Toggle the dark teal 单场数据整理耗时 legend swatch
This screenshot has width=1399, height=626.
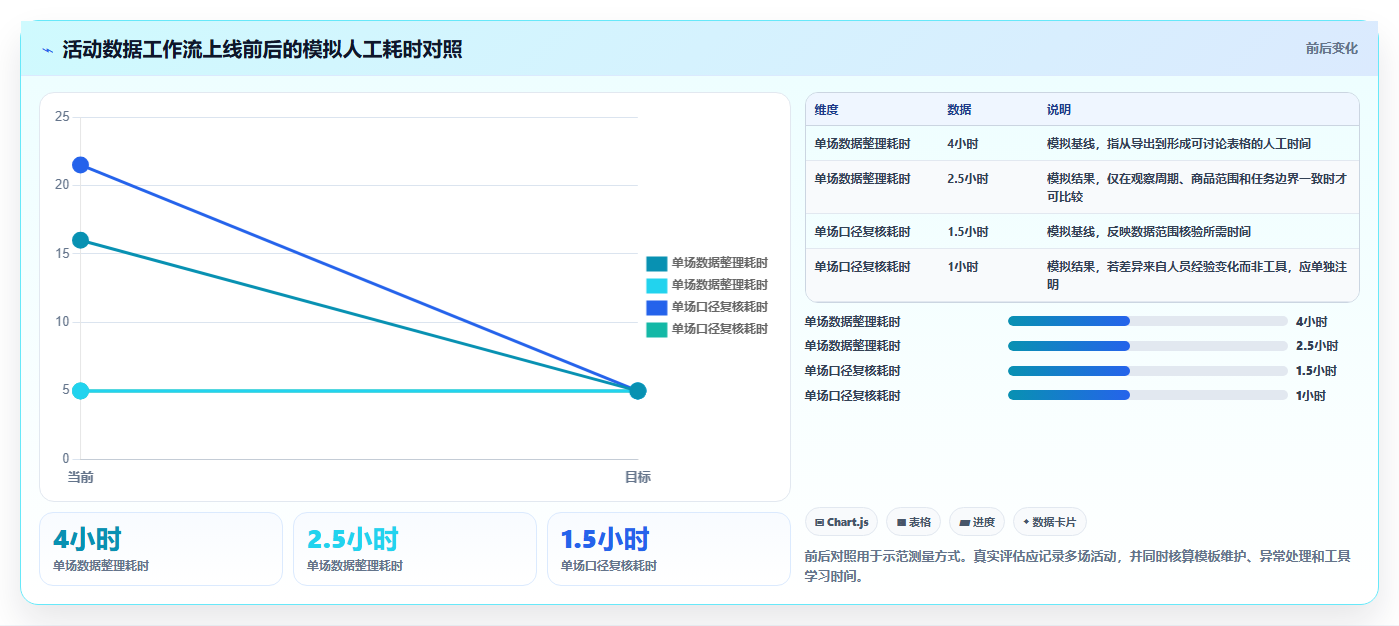tap(656, 263)
